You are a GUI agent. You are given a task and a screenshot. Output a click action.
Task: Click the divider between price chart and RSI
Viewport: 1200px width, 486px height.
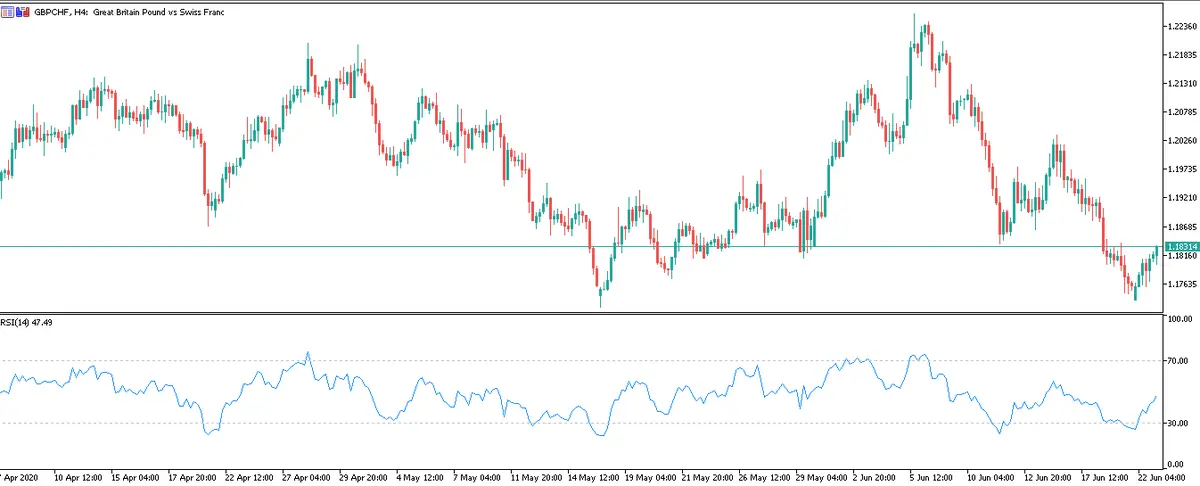pos(580,314)
